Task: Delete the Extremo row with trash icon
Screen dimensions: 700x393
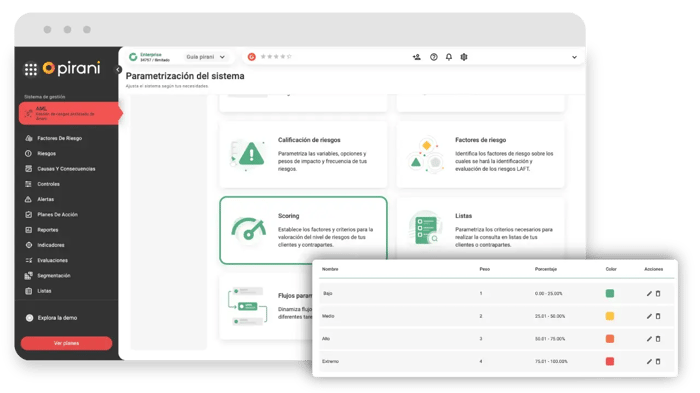Action: point(658,361)
